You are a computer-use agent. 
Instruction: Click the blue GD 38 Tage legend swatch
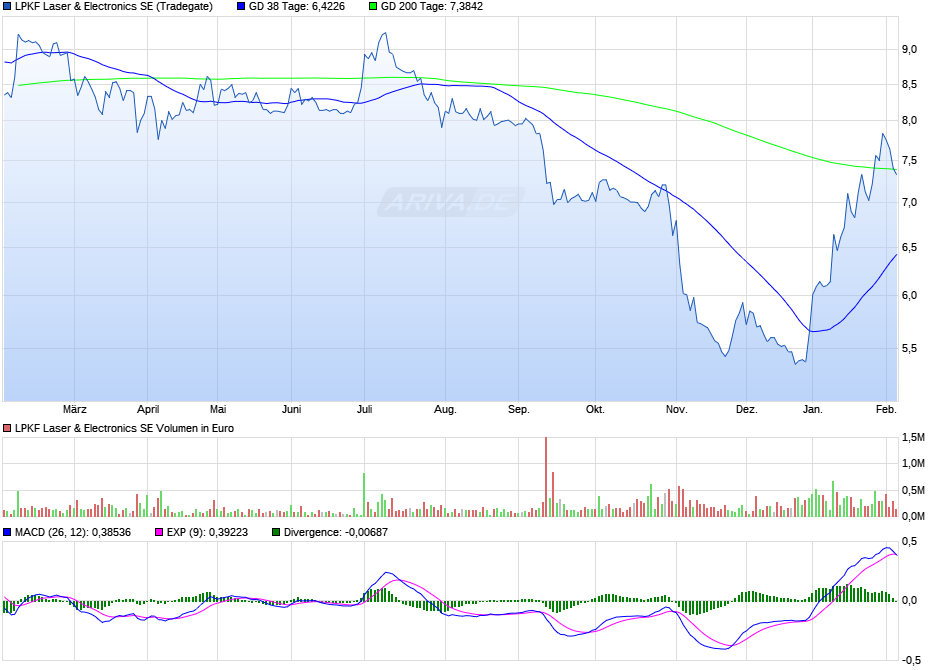pyautogui.click(x=241, y=7)
